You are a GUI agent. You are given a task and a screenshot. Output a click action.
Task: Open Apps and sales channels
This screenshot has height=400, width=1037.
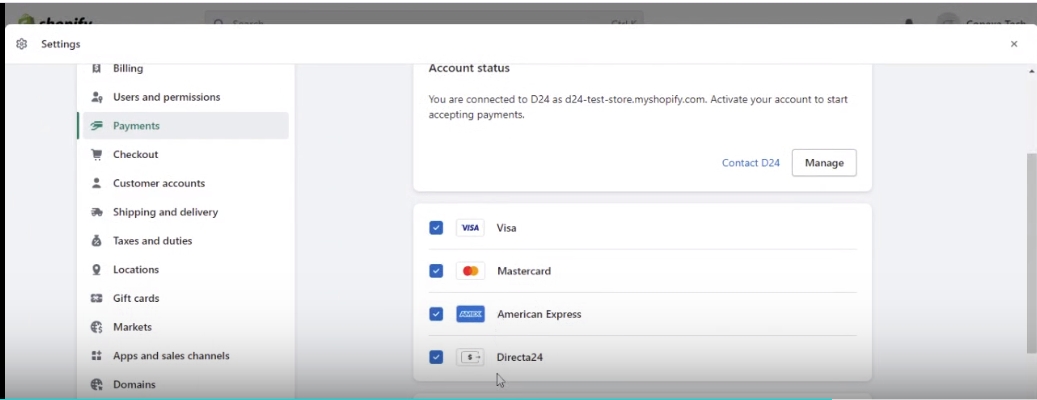tap(170, 356)
